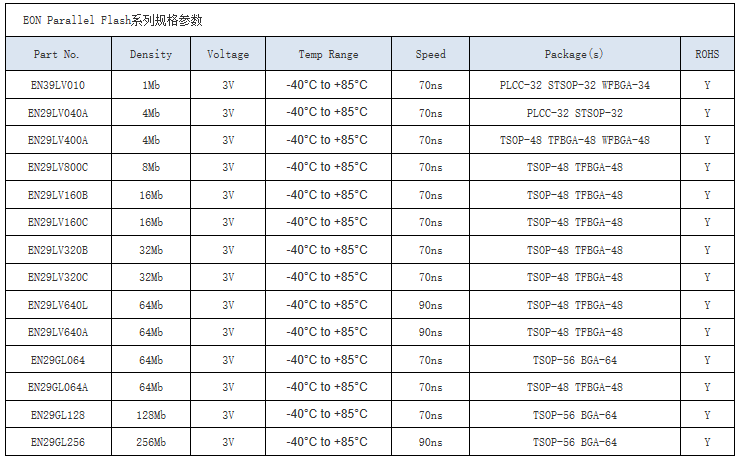The width and height of the screenshot is (740, 461).
Task: Select the EN29GL128 part number
Action: tap(57, 414)
